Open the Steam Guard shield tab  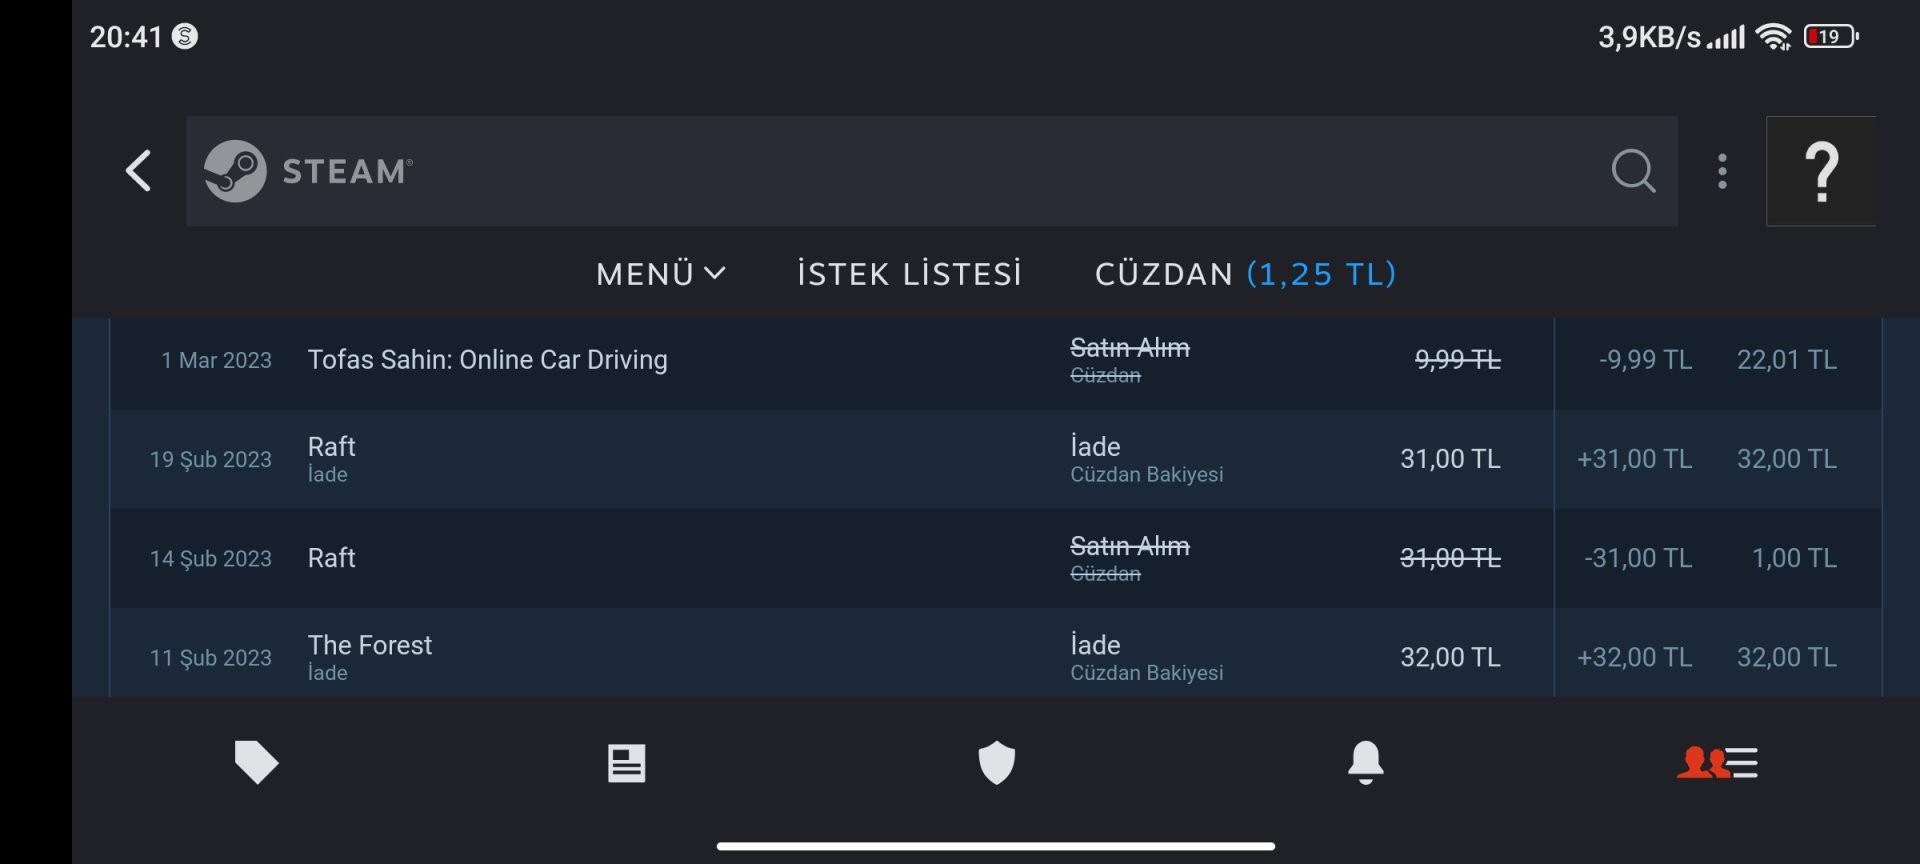[x=996, y=763]
